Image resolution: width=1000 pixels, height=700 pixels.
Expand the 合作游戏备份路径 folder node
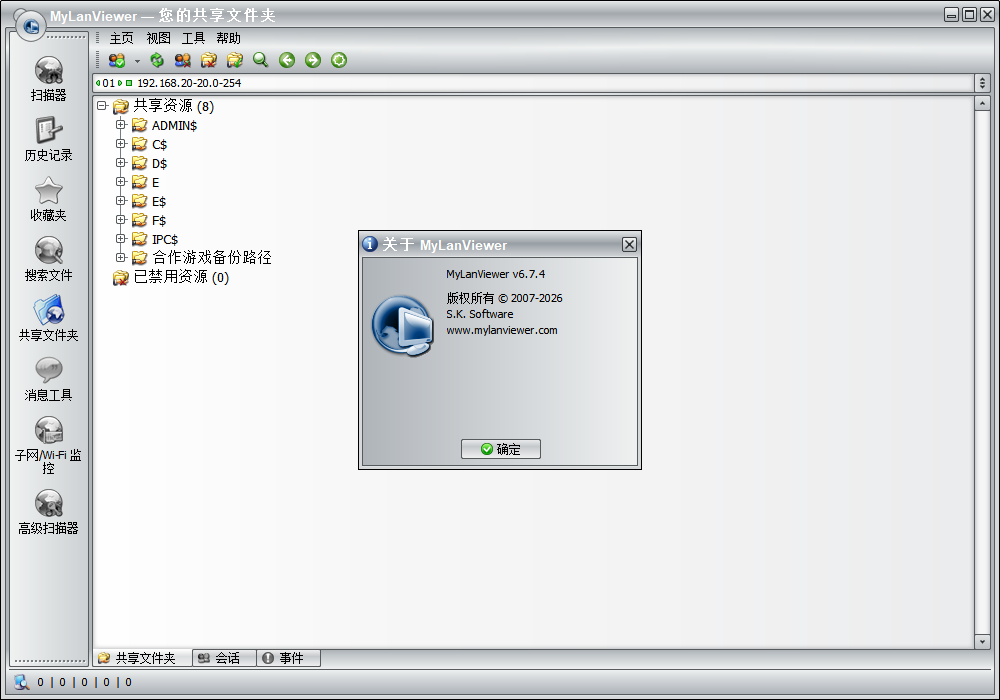point(121,258)
